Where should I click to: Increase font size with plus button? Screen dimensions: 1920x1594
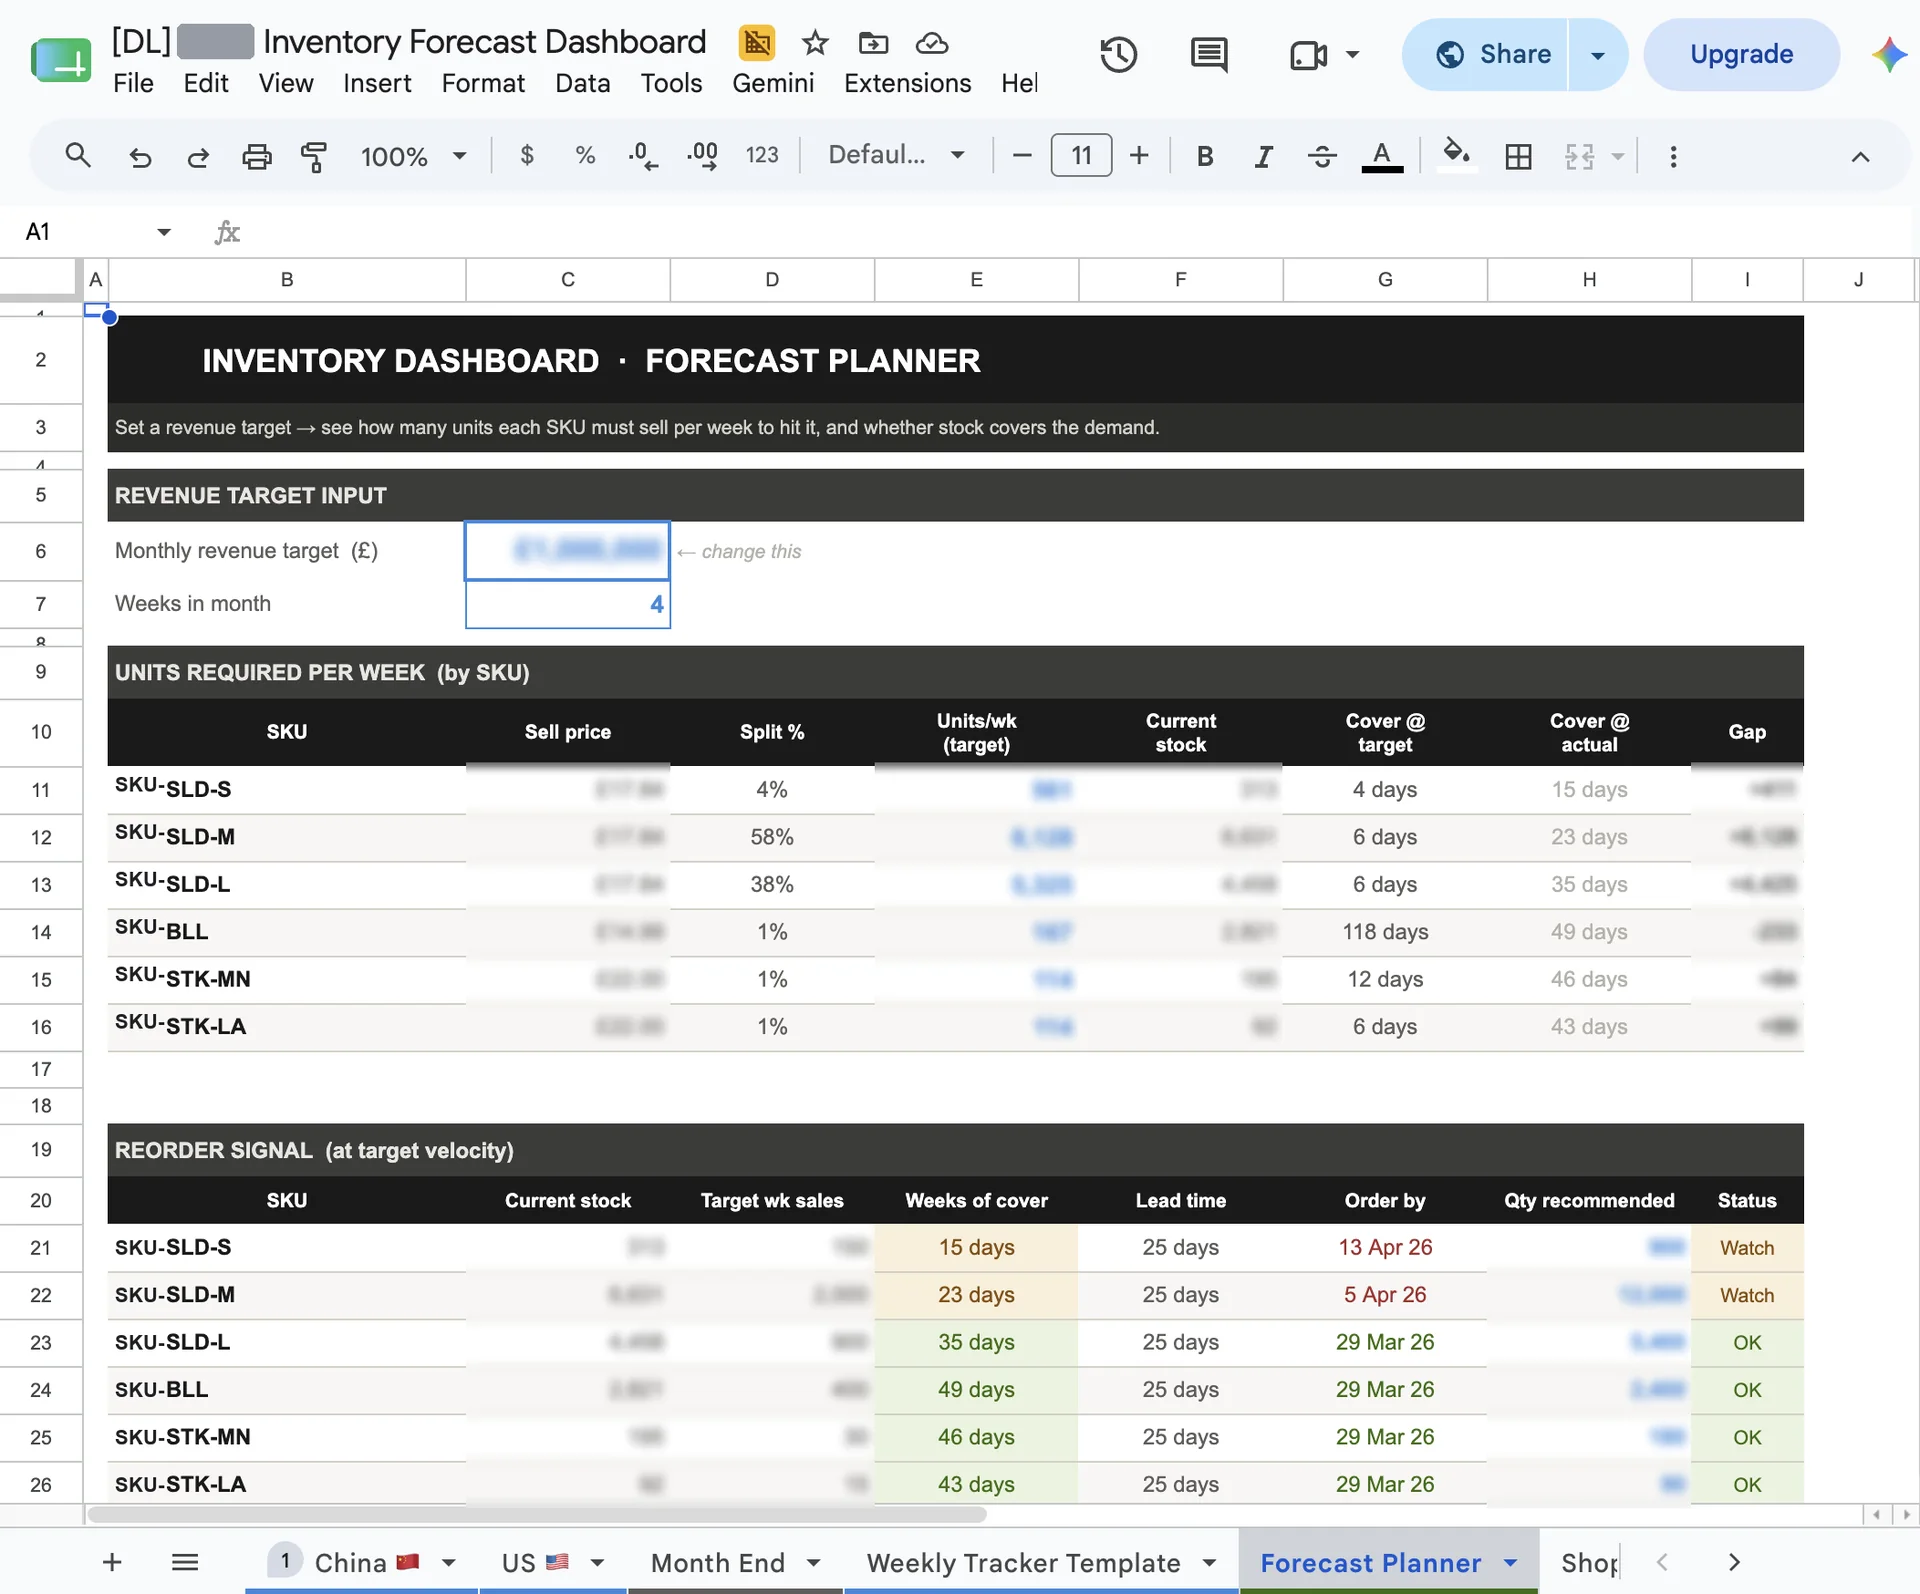[1139, 156]
